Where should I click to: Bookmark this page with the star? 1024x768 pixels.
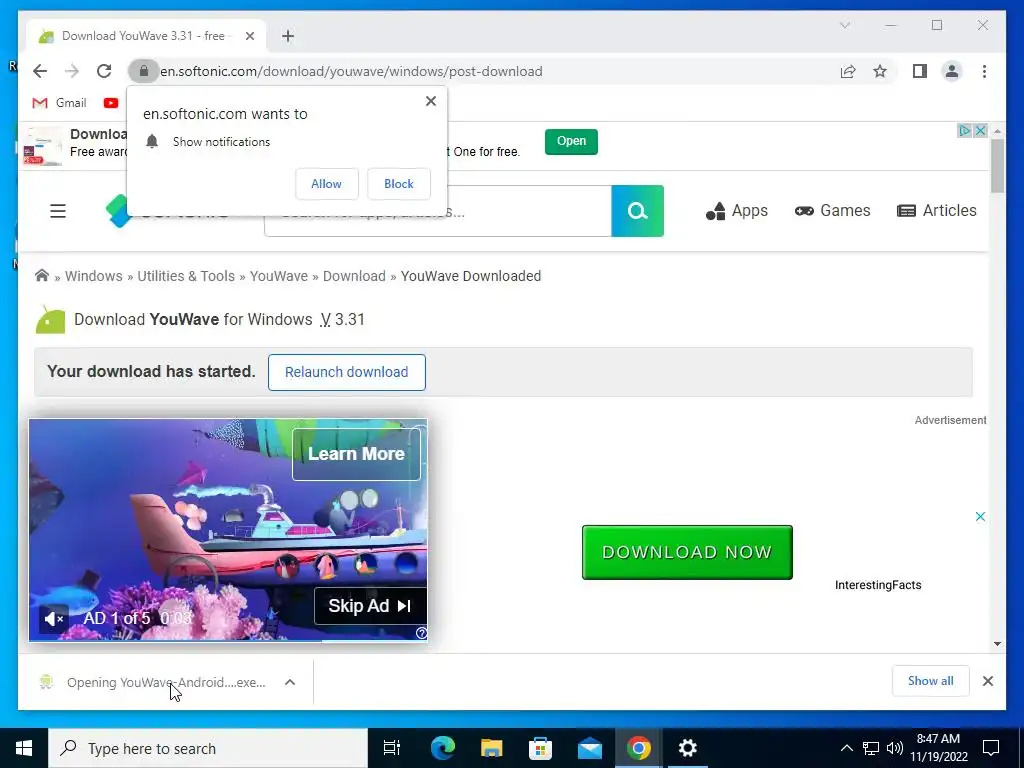click(x=880, y=71)
